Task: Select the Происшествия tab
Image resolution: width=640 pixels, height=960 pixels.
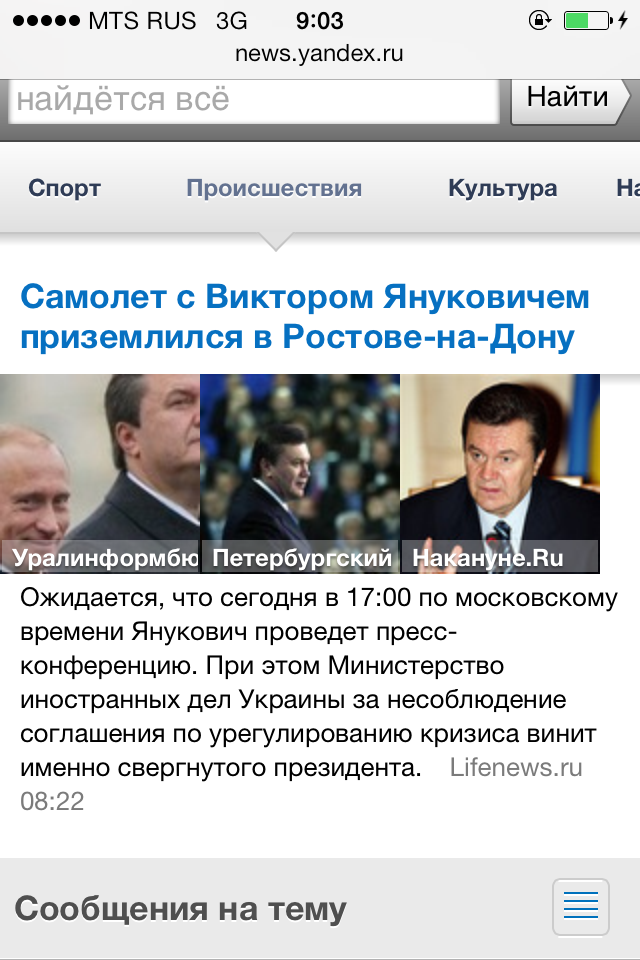Action: 274,188
